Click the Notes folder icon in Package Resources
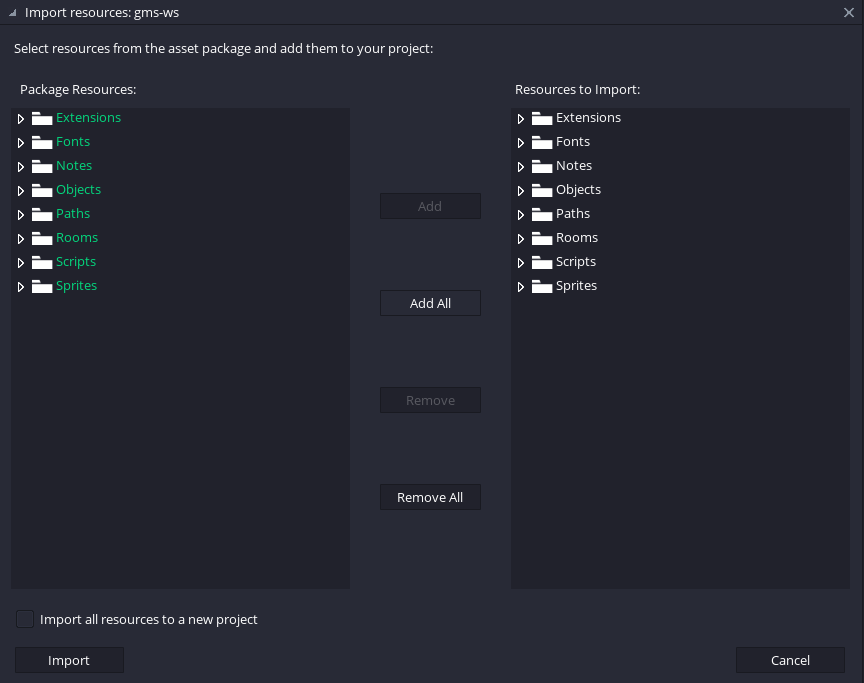Image resolution: width=864 pixels, height=683 pixels. (x=42, y=165)
